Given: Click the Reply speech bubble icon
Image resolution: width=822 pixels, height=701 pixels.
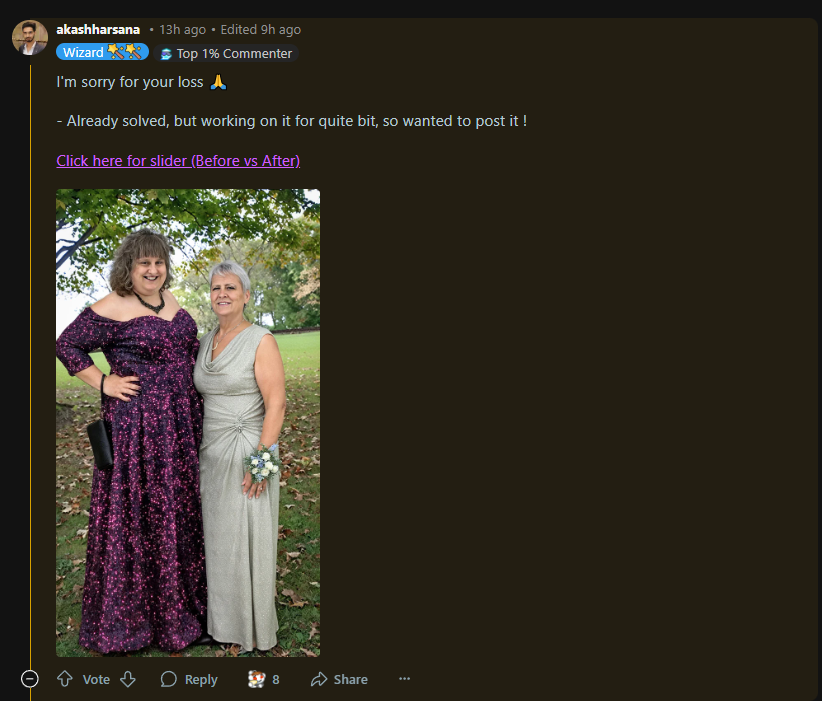Looking at the screenshot, I should [x=168, y=679].
